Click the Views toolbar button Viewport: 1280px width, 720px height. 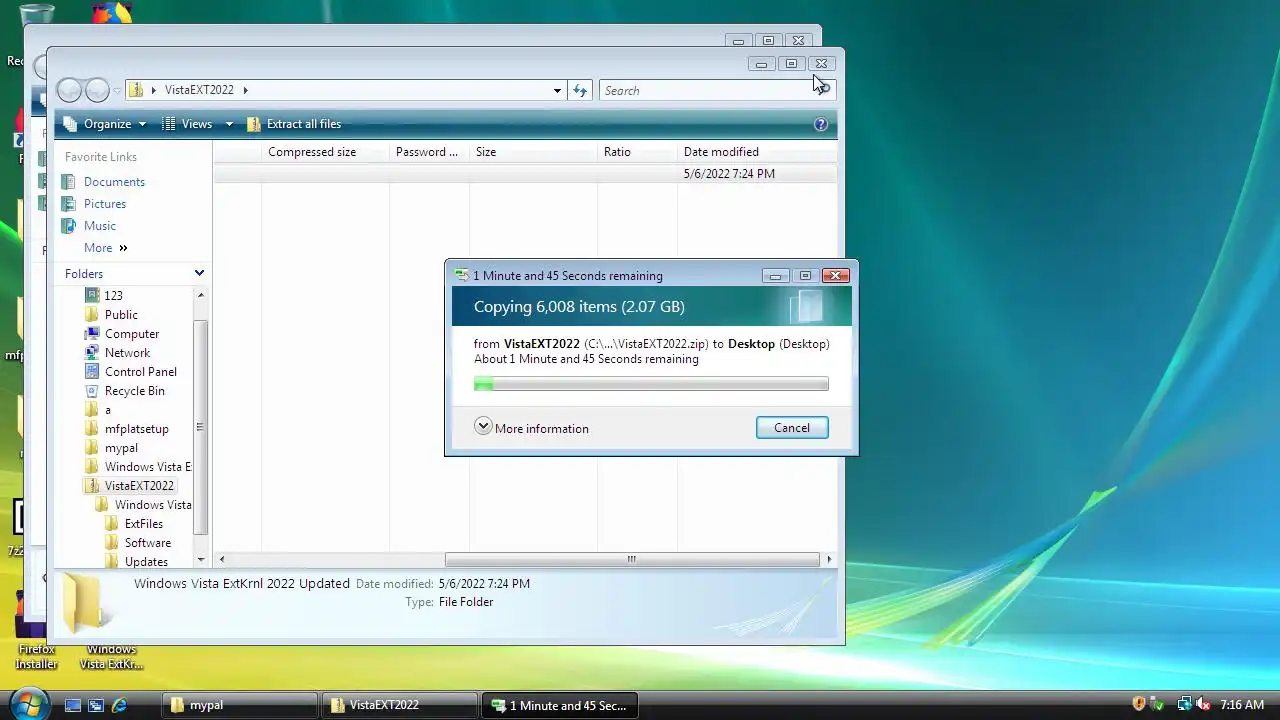pyautogui.click(x=188, y=124)
